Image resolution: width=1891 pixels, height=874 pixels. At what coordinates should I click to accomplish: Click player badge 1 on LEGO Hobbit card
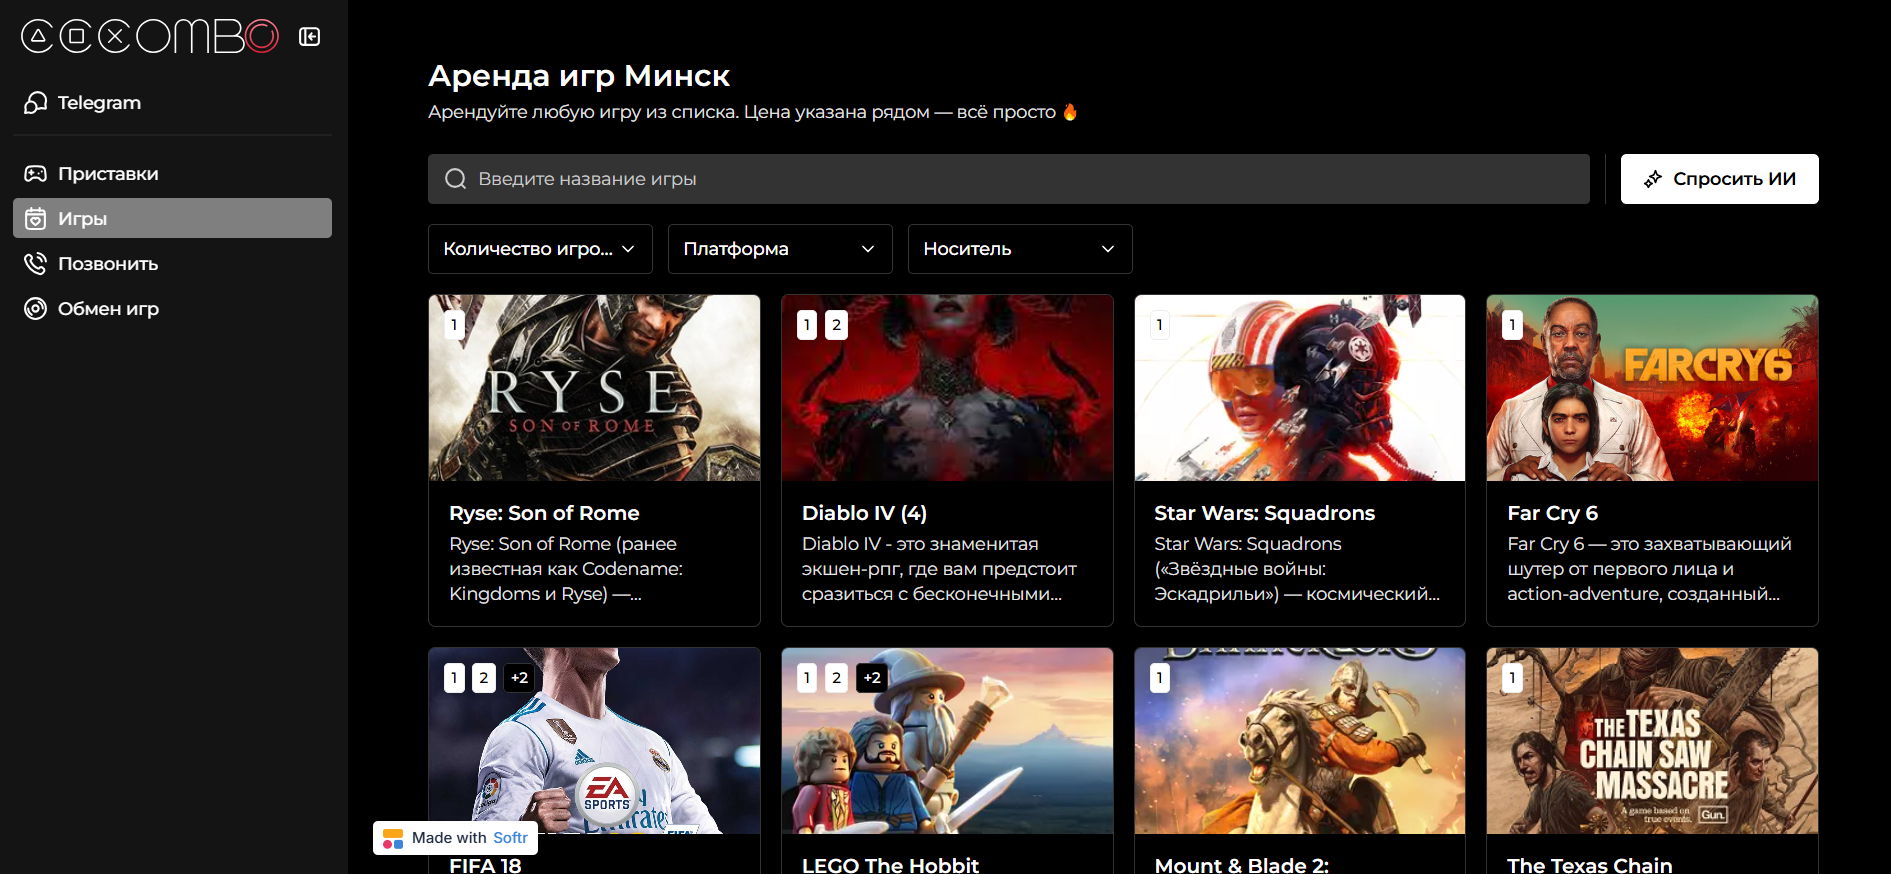click(807, 678)
